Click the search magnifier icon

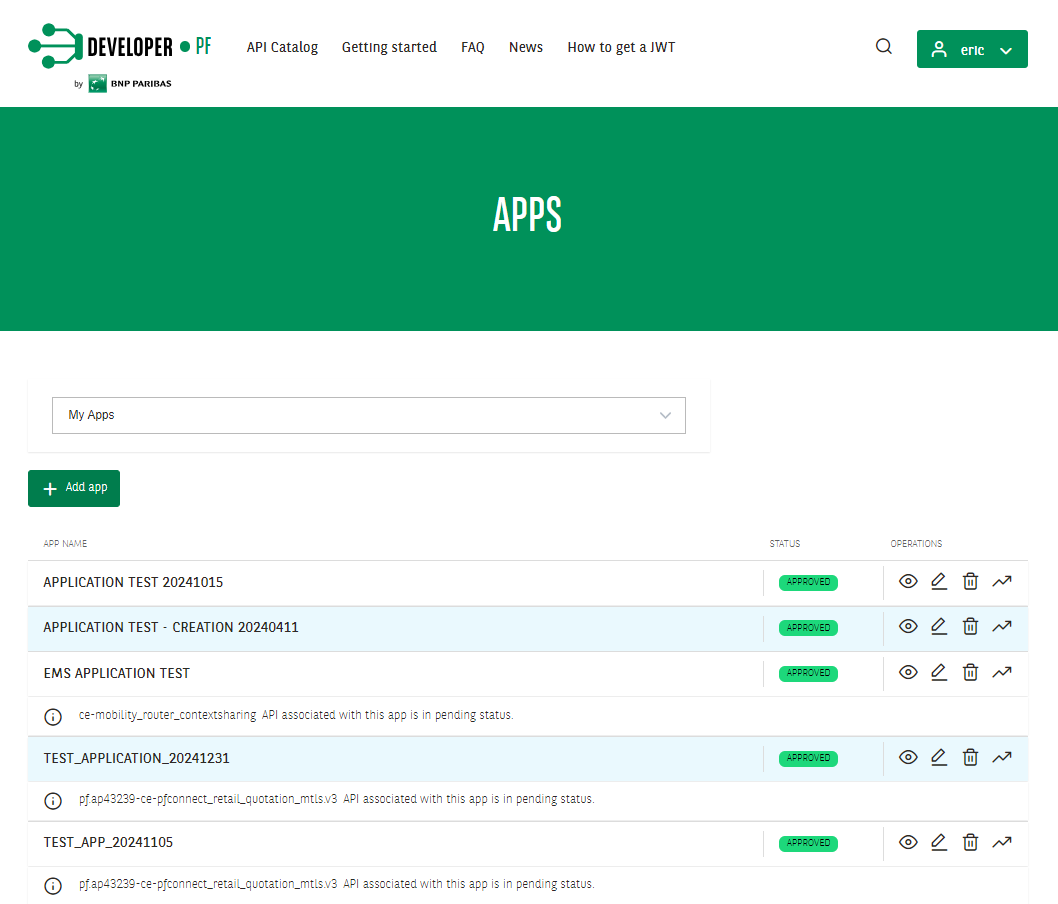[x=883, y=46]
